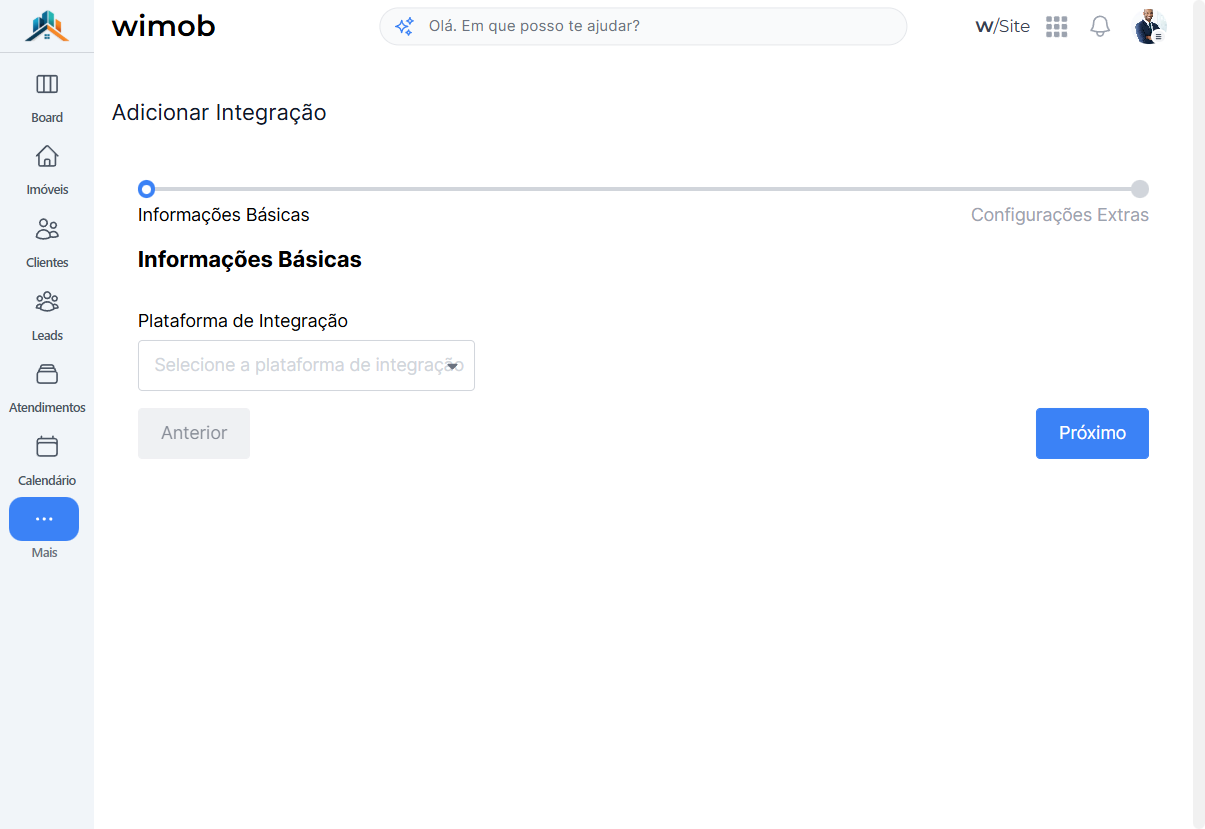1205x829 pixels.
Task: Select the Configurações Extras step marker
Action: 1140,189
